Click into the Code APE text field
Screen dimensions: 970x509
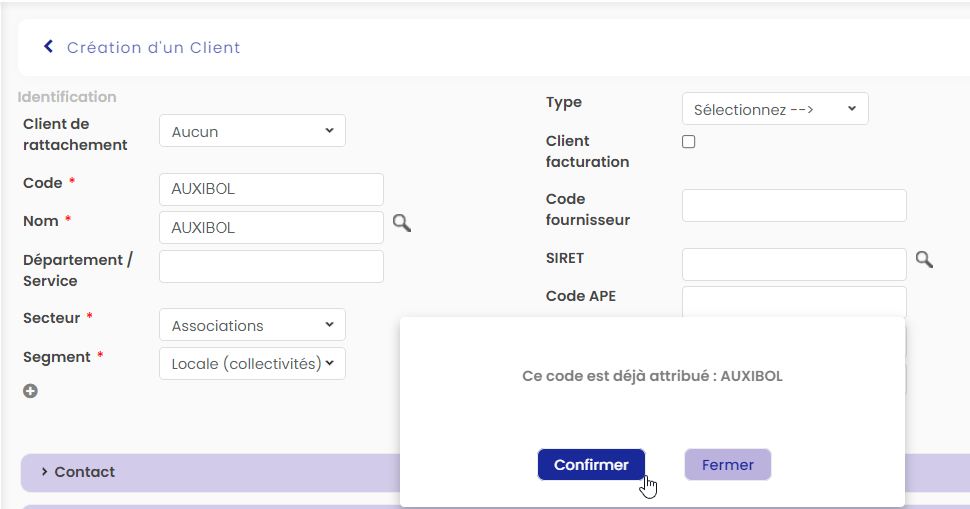pyautogui.click(x=793, y=301)
